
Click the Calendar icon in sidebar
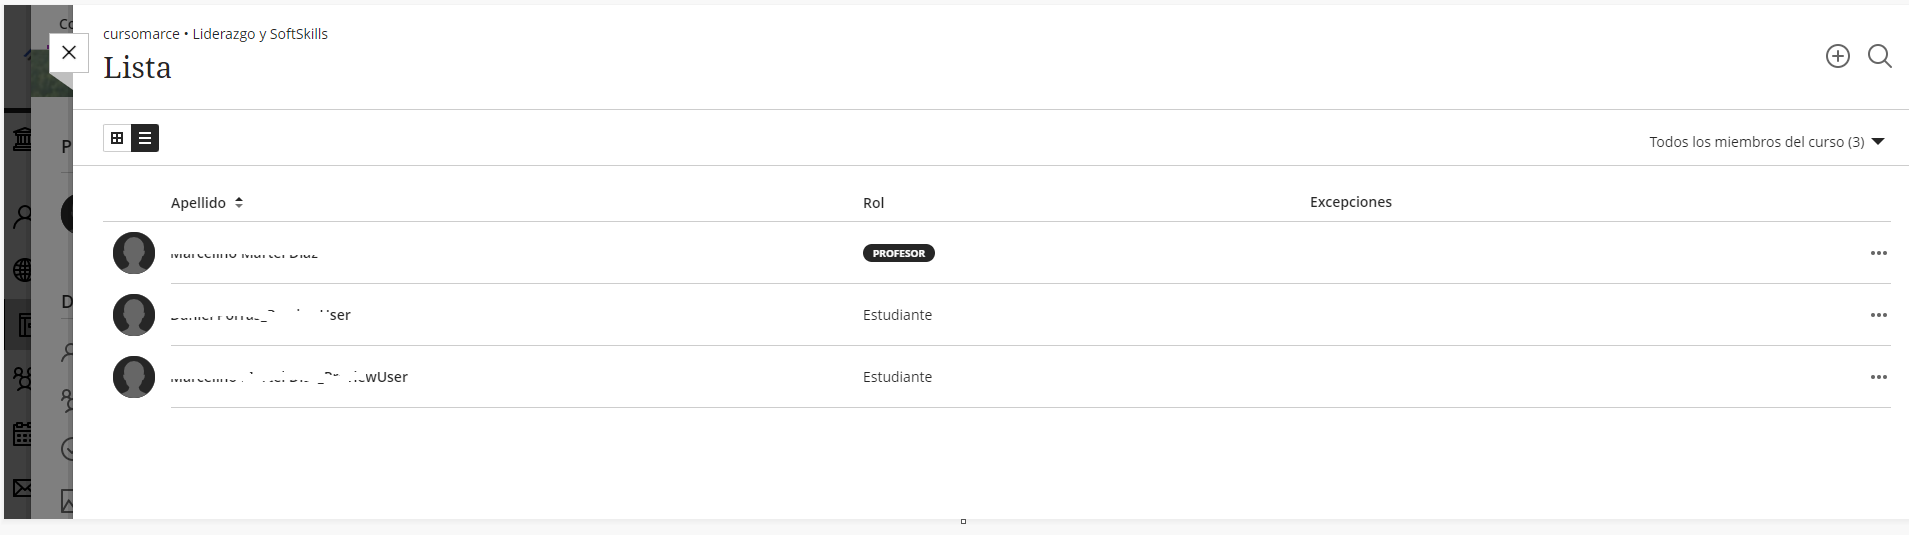21,434
